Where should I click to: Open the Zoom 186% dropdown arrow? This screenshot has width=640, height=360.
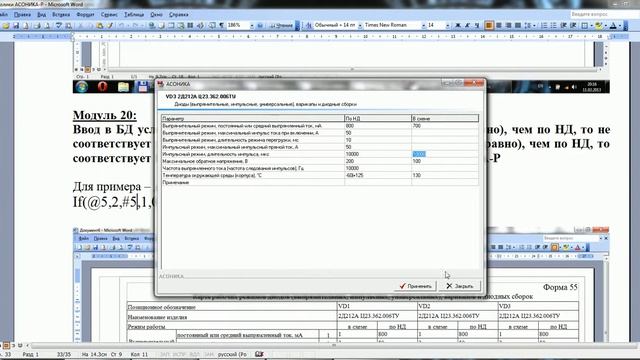click(x=252, y=26)
